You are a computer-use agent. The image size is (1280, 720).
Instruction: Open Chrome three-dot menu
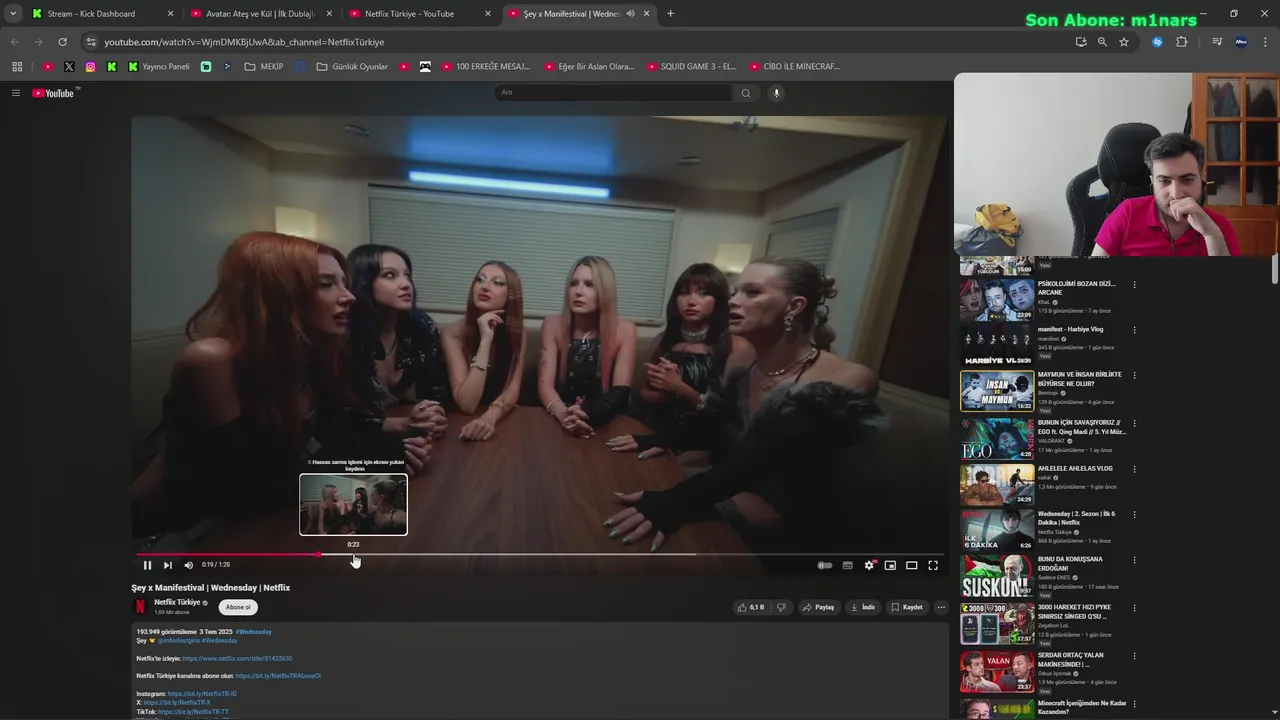[x=1266, y=42]
